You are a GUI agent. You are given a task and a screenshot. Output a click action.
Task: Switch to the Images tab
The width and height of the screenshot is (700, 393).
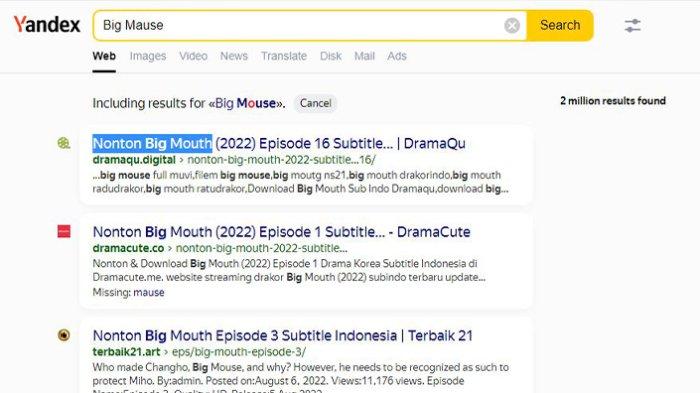(x=148, y=56)
